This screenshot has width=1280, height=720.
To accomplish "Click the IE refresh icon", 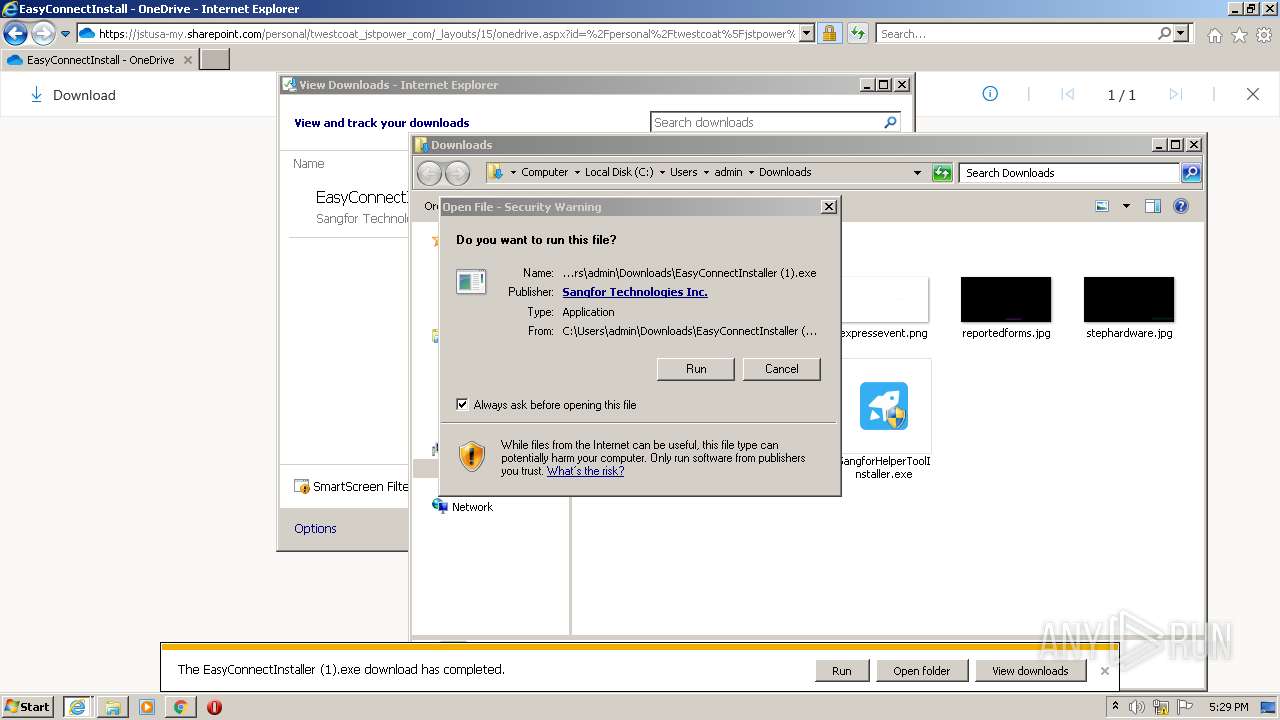I will click(857, 33).
